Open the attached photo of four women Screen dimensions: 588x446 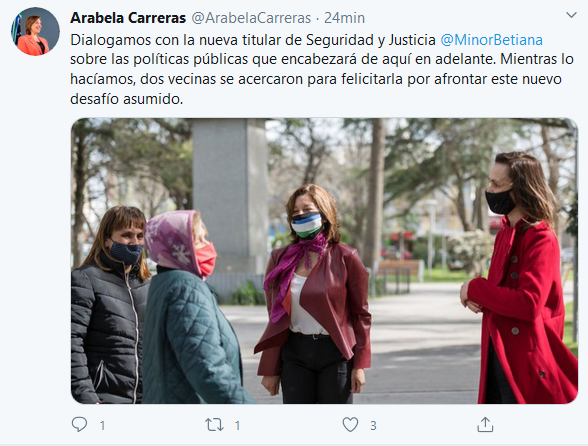tap(324, 261)
